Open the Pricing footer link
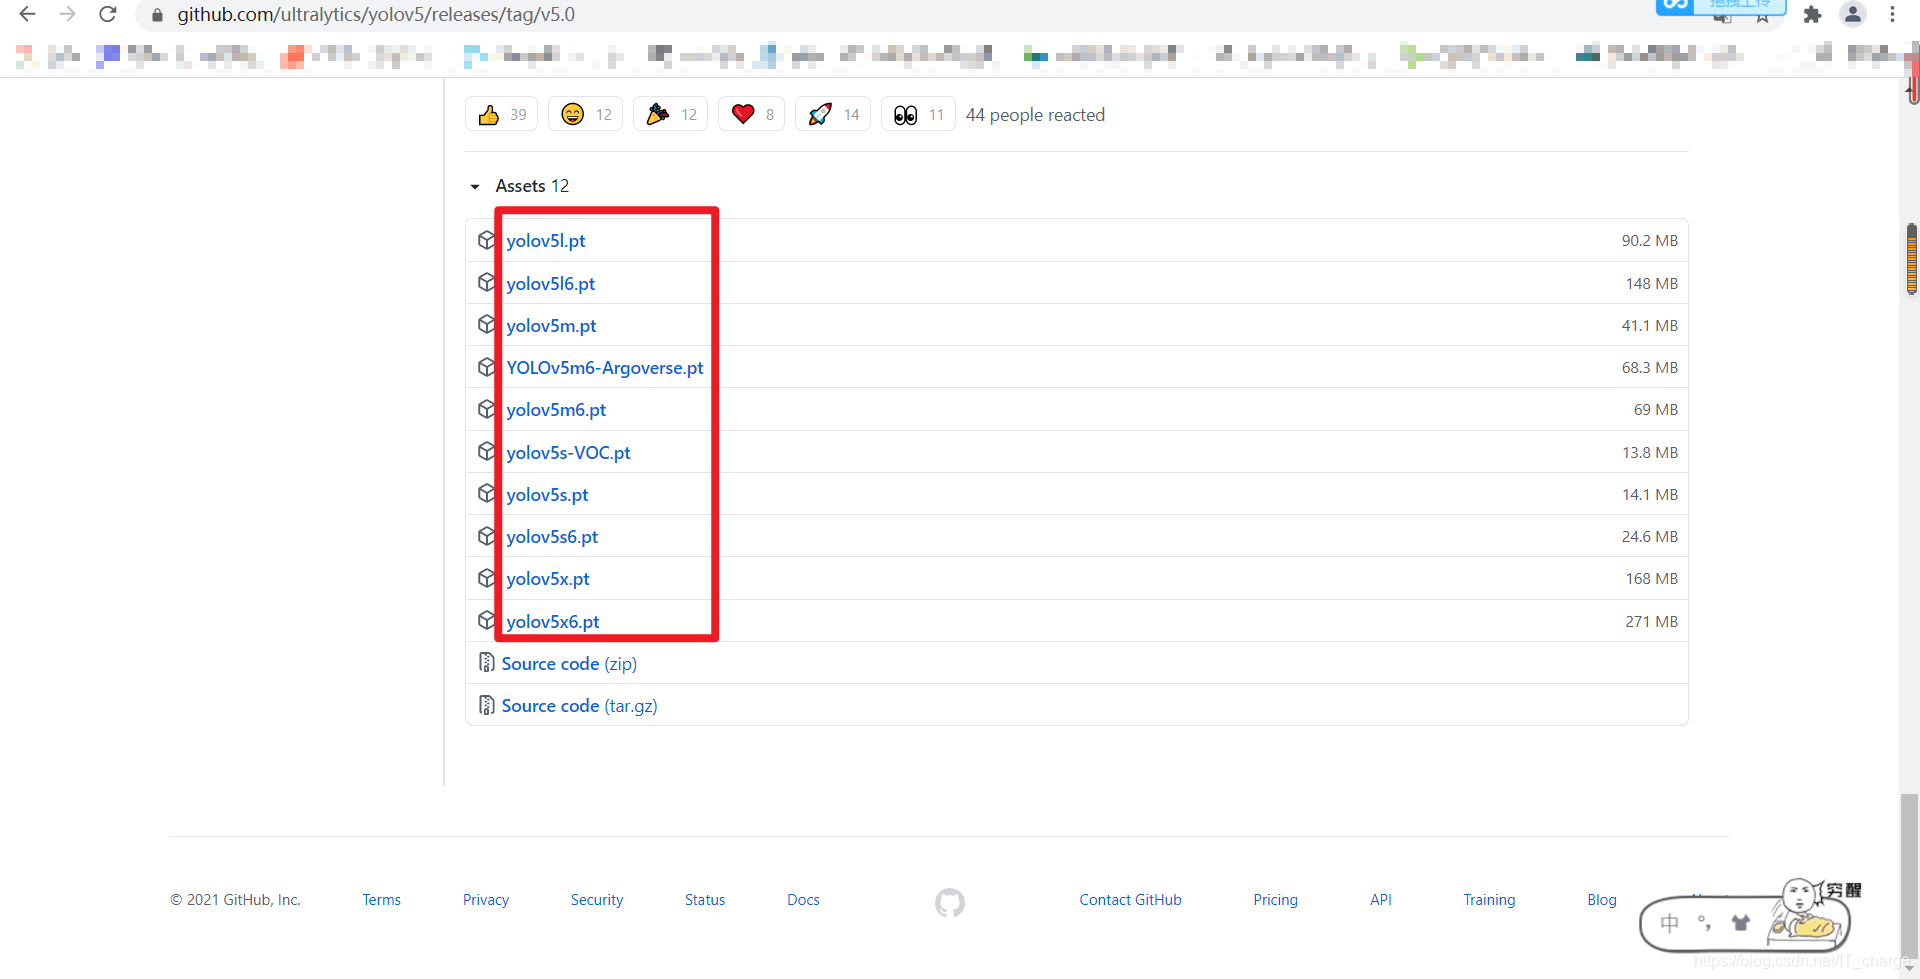Viewport: 1920px width, 979px height. 1275,900
